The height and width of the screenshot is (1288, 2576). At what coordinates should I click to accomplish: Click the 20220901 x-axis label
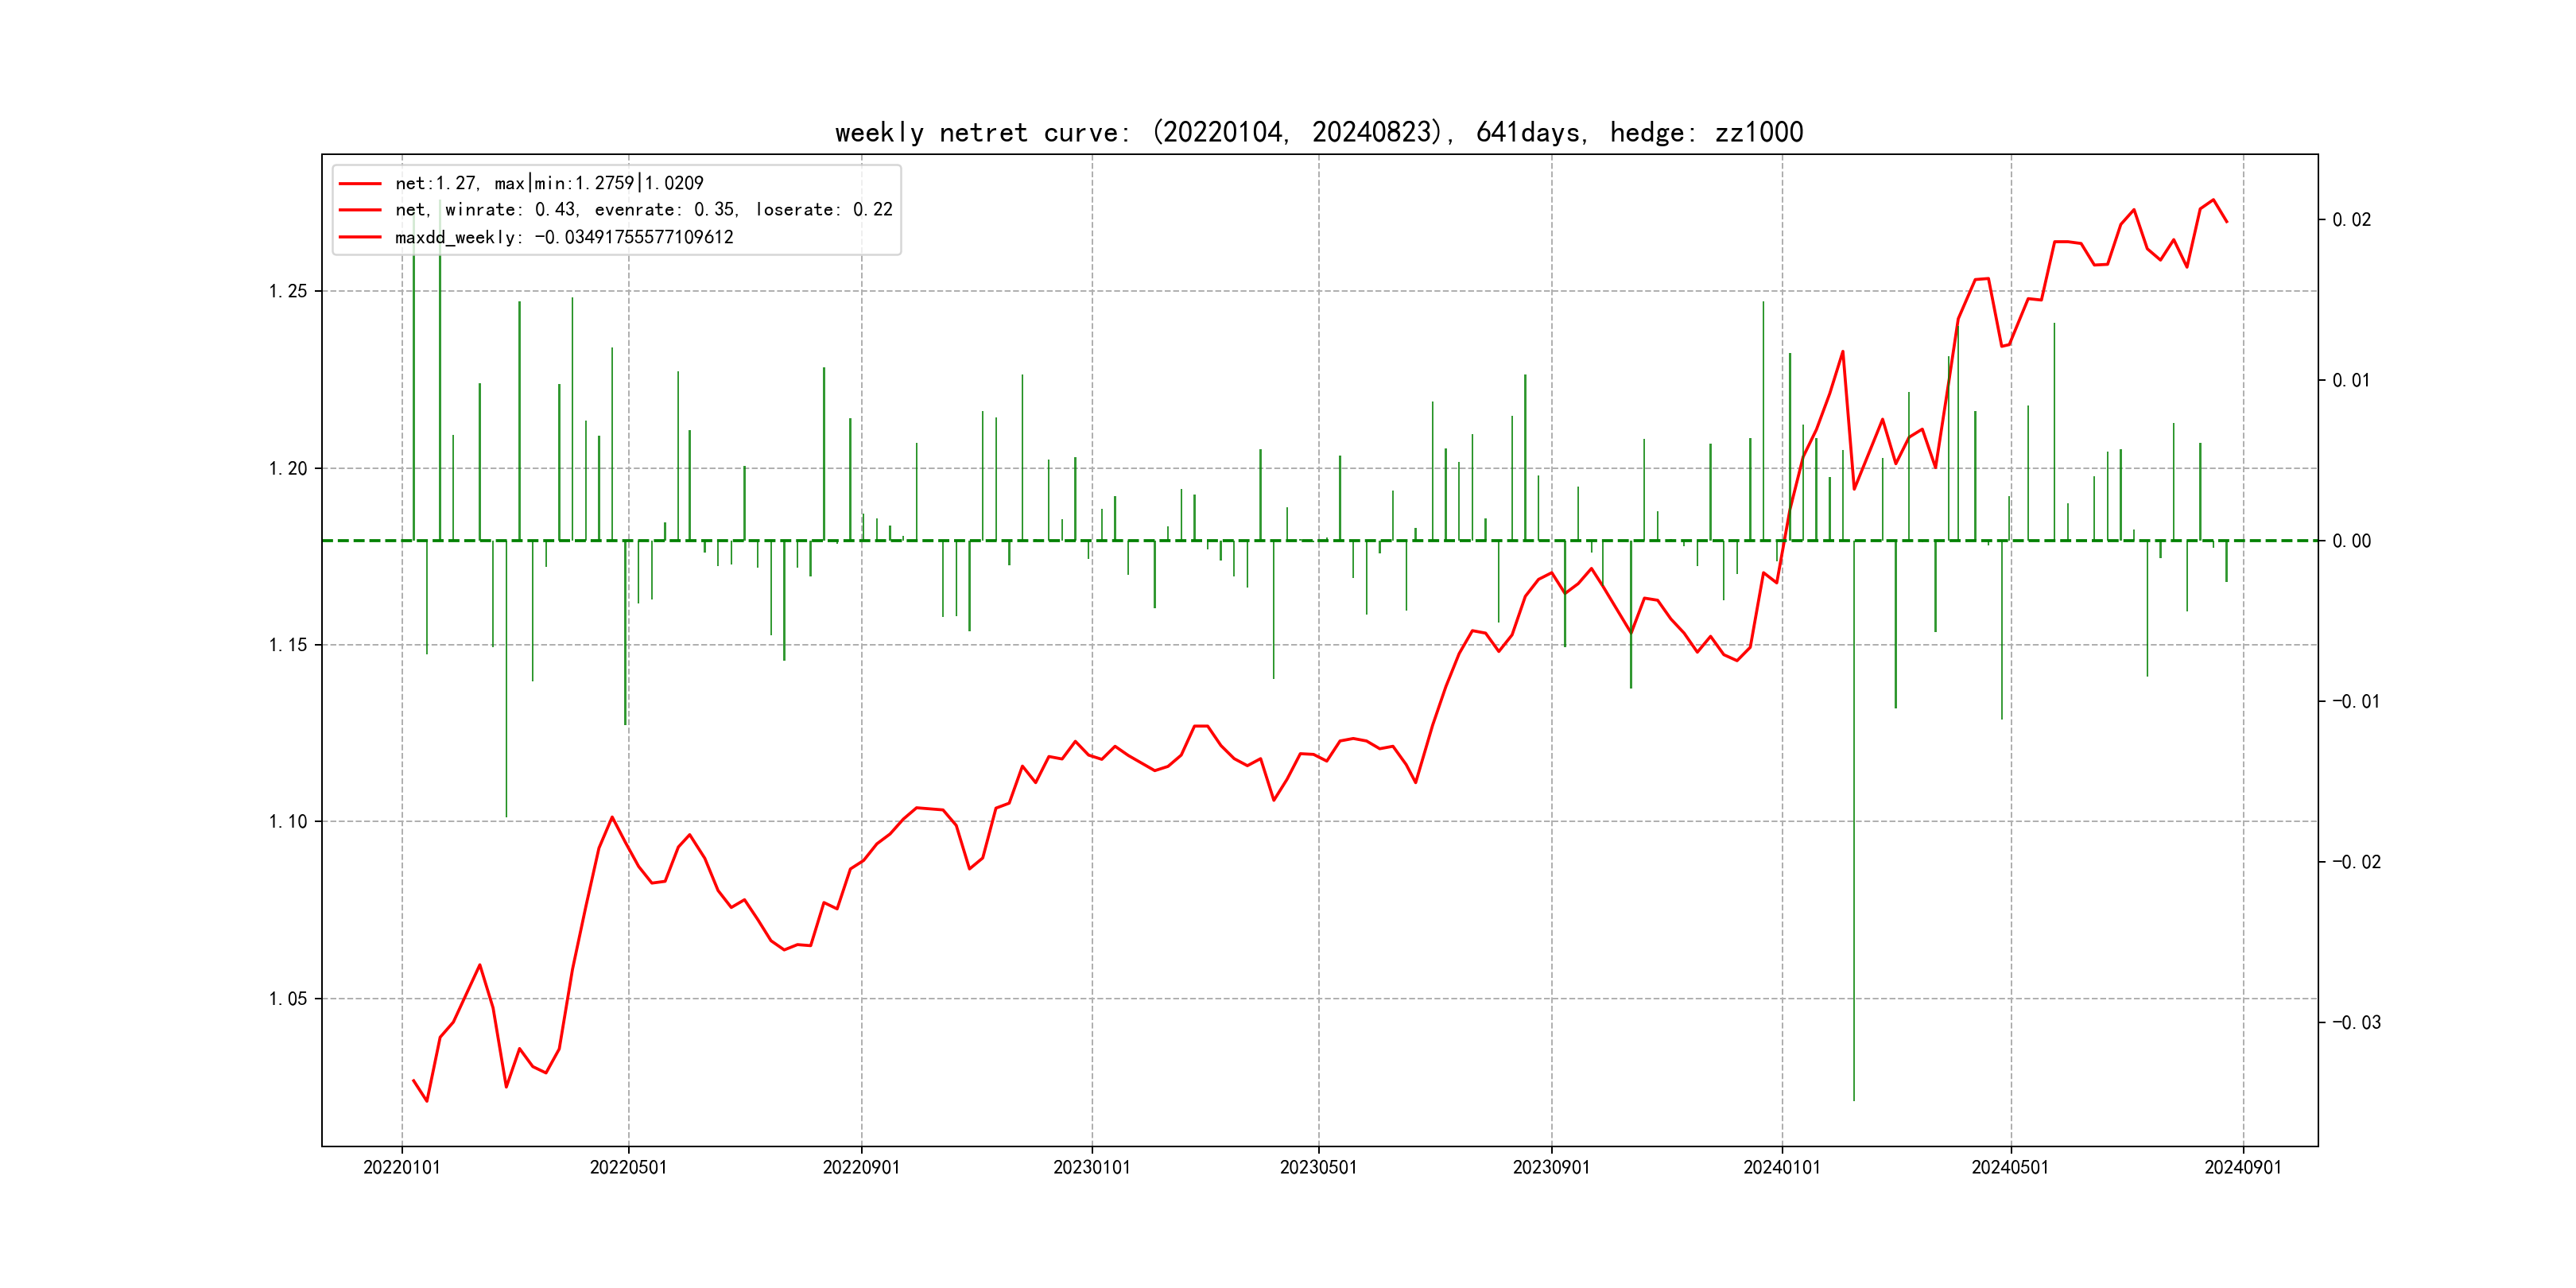tap(861, 1167)
